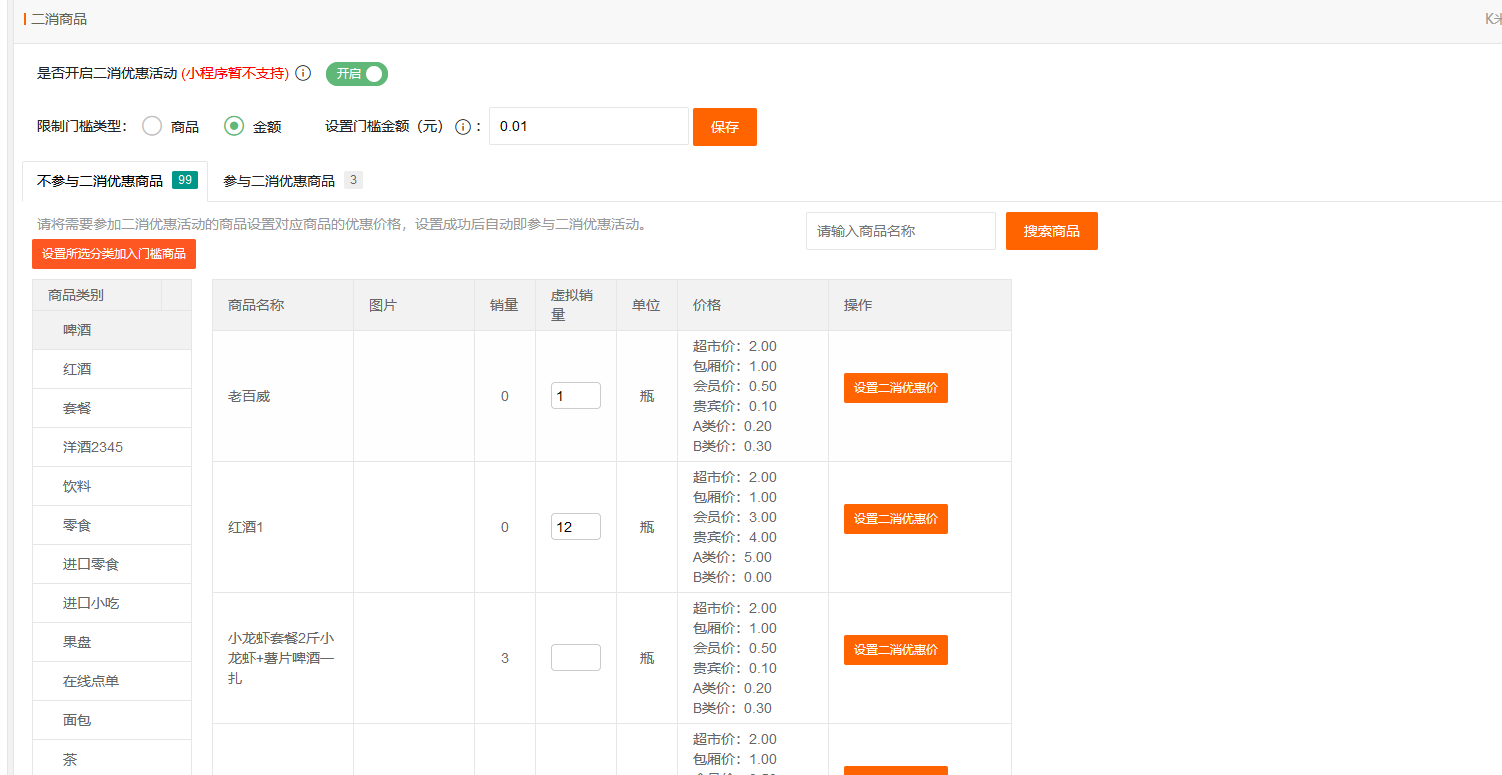1502x775 pixels.
Task: Click the red 小程序暂不支持 note
Action: pyautogui.click(x=236, y=73)
